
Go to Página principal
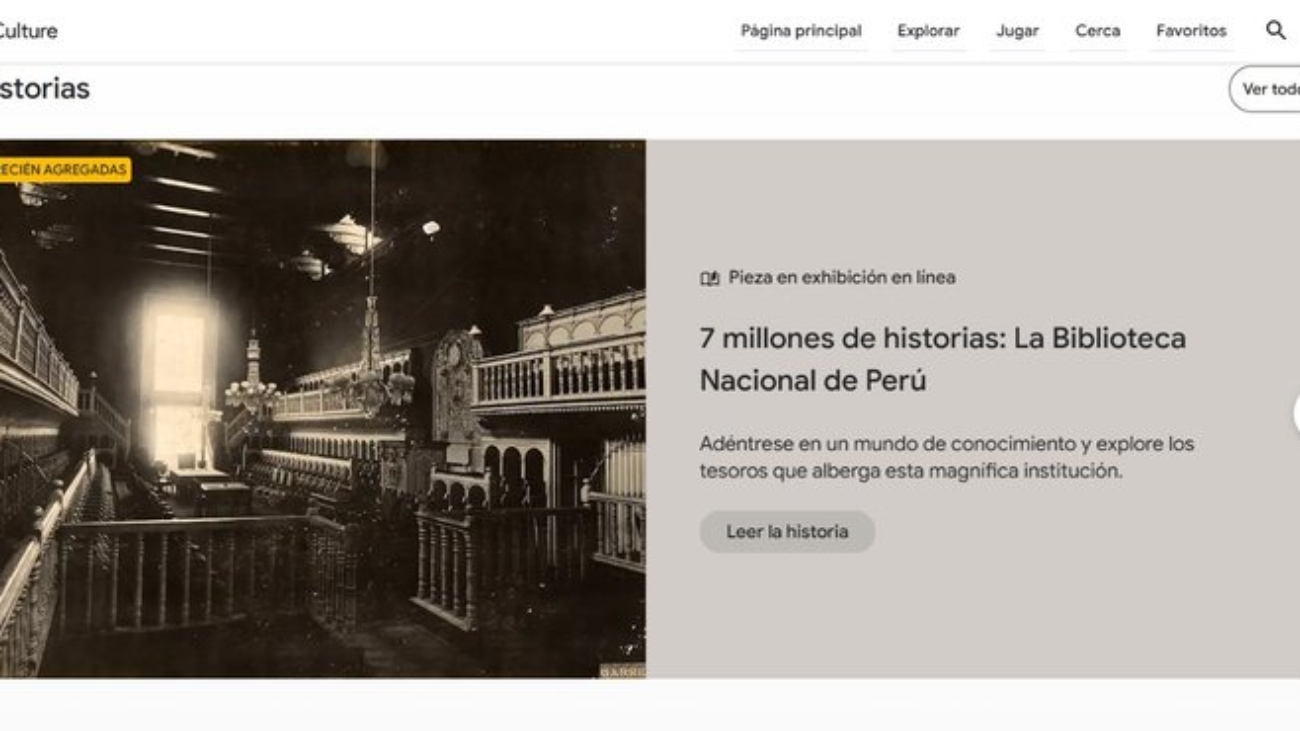(x=800, y=31)
